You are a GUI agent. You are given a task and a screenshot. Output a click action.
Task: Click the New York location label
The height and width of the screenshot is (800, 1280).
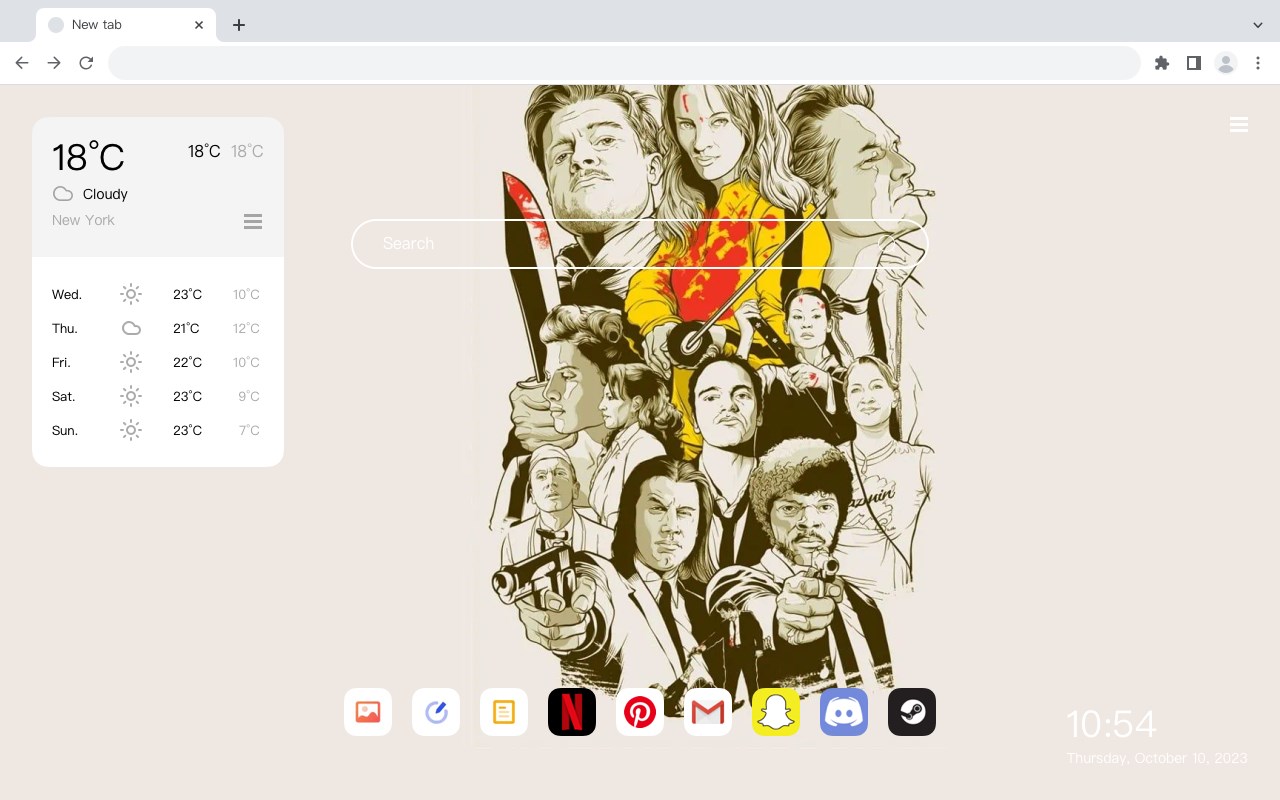(83, 220)
